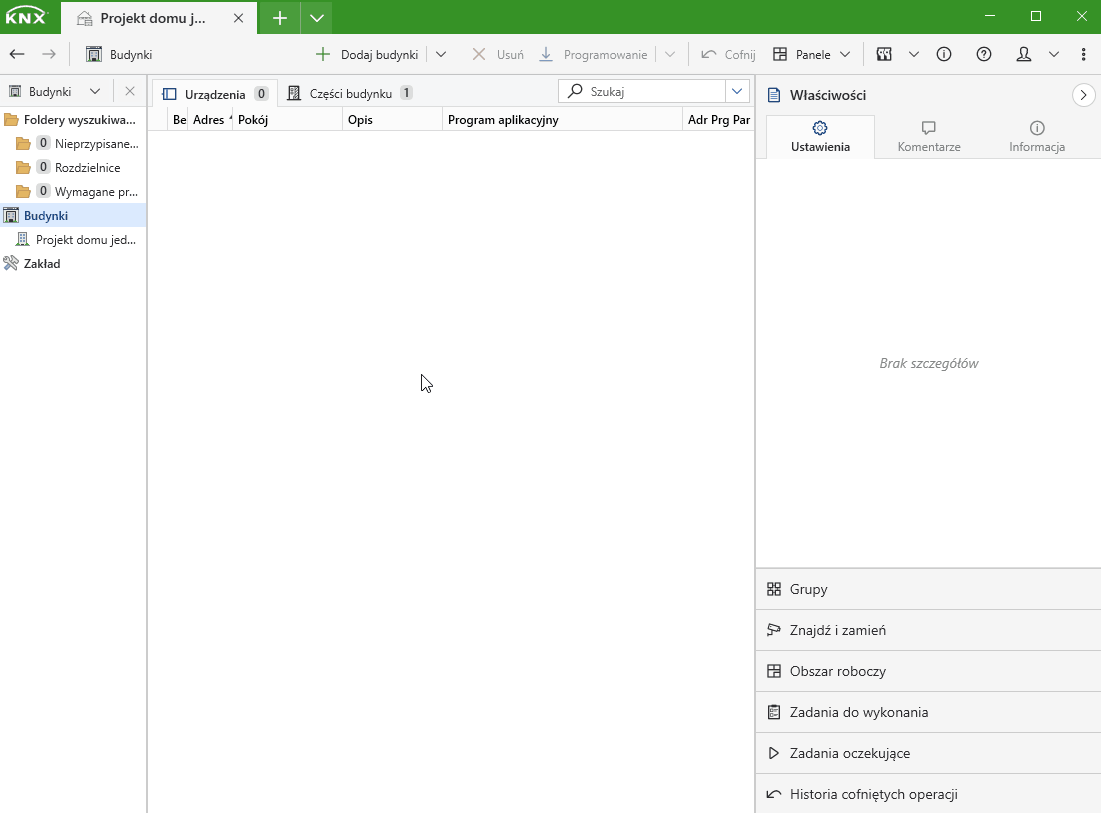Open the search filter dropdown arrow

coord(738,92)
